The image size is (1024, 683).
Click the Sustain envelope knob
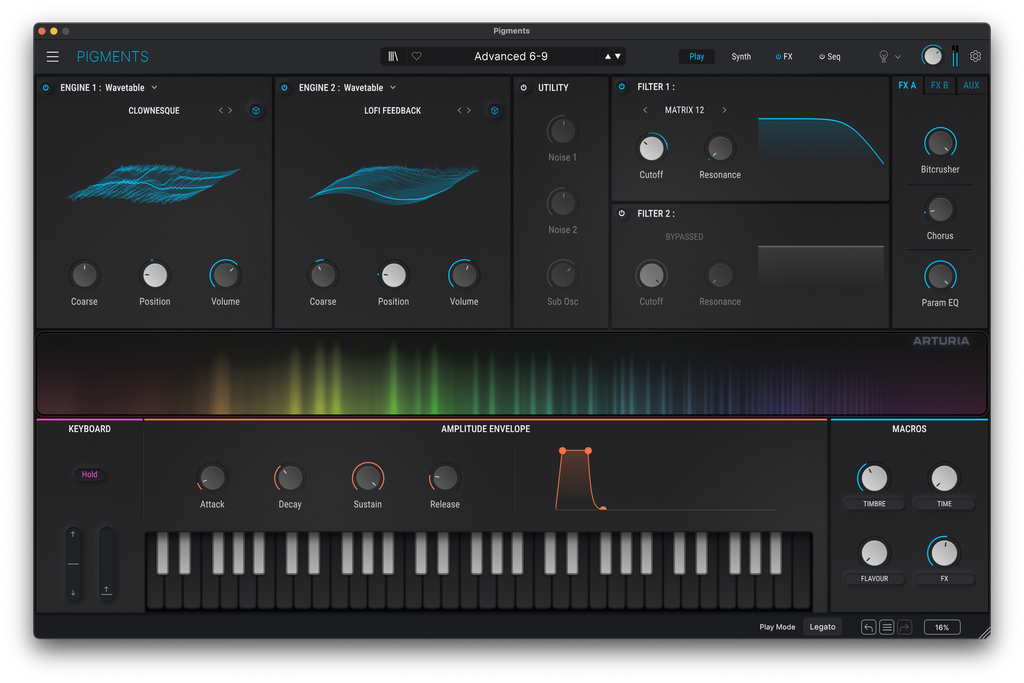pos(368,478)
